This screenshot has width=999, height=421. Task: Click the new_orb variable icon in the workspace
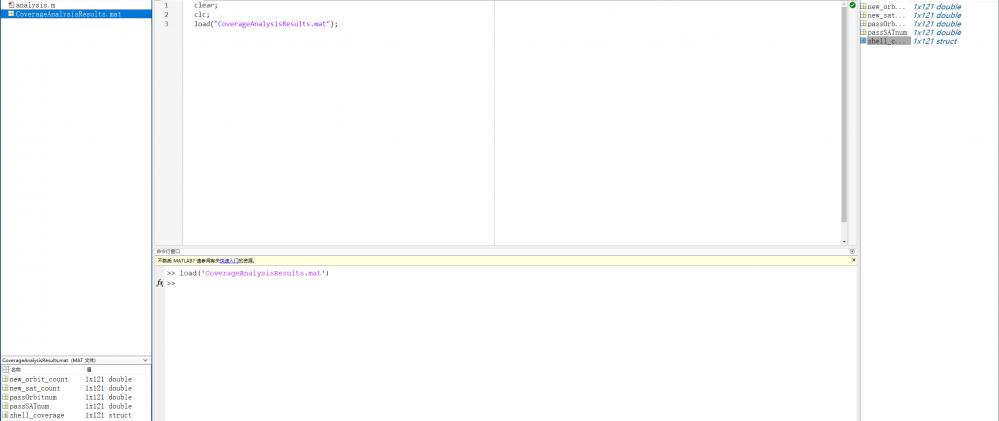[x=863, y=7]
